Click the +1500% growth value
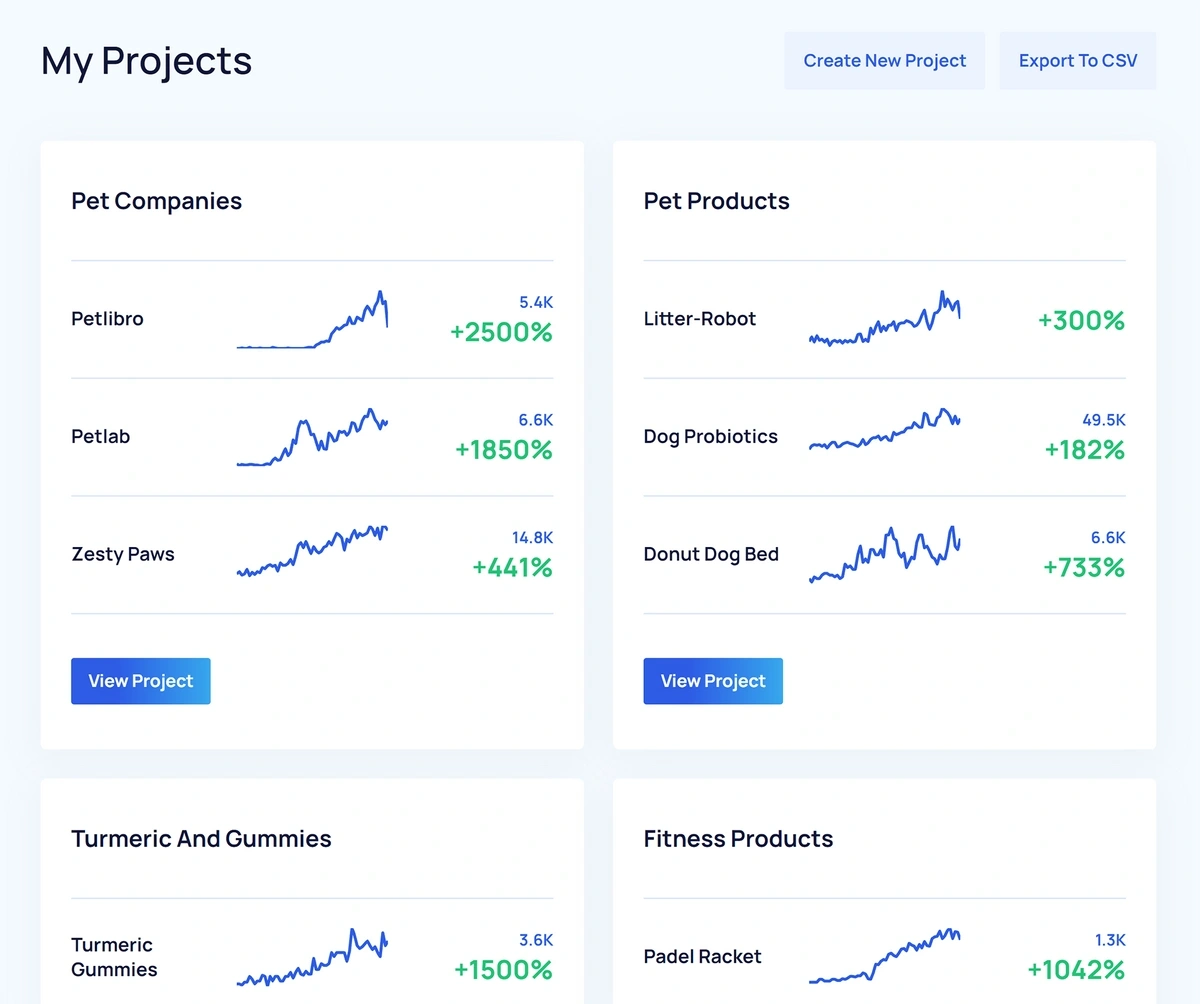Image resolution: width=1200 pixels, height=1004 pixels. point(503,970)
